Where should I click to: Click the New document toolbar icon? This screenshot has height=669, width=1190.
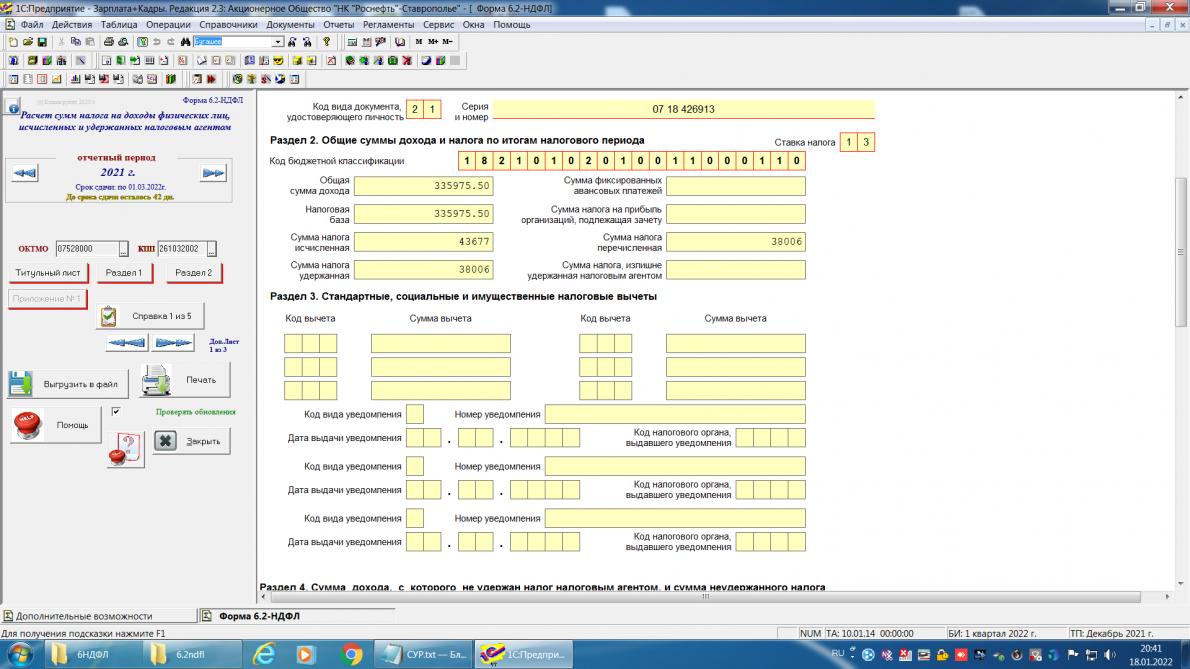(x=13, y=42)
